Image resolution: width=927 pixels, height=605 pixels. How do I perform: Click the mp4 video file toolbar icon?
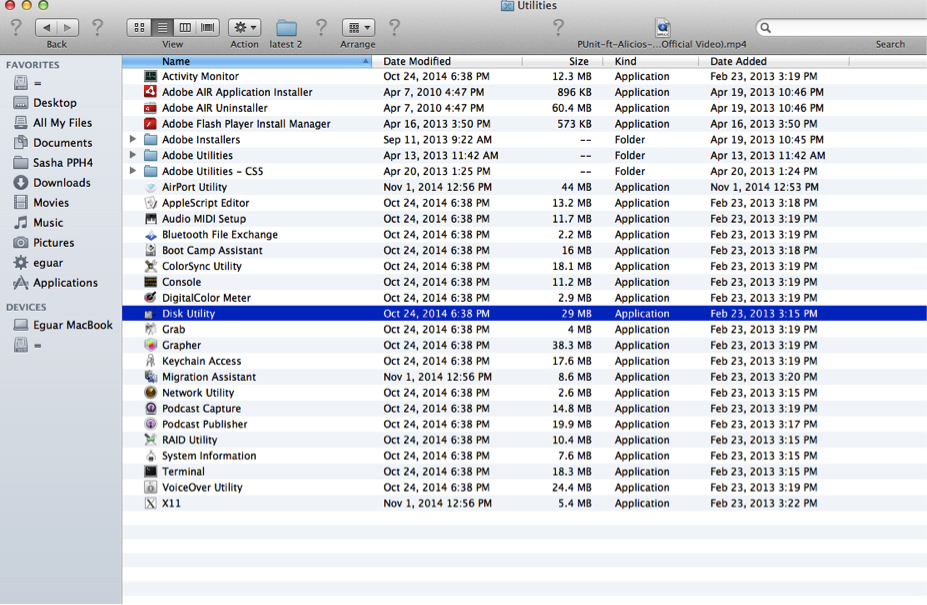pyautogui.click(x=662, y=27)
